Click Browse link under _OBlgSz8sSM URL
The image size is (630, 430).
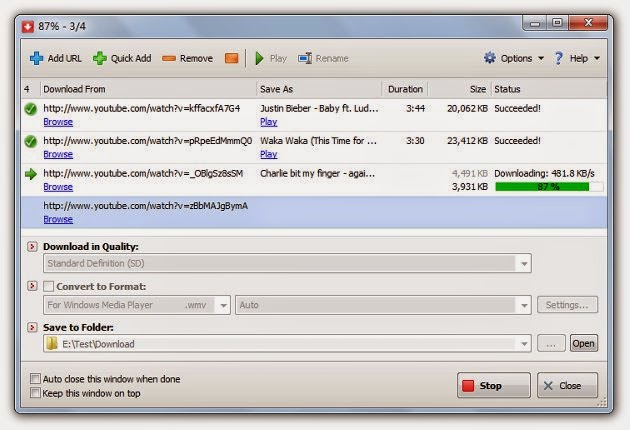click(58, 187)
